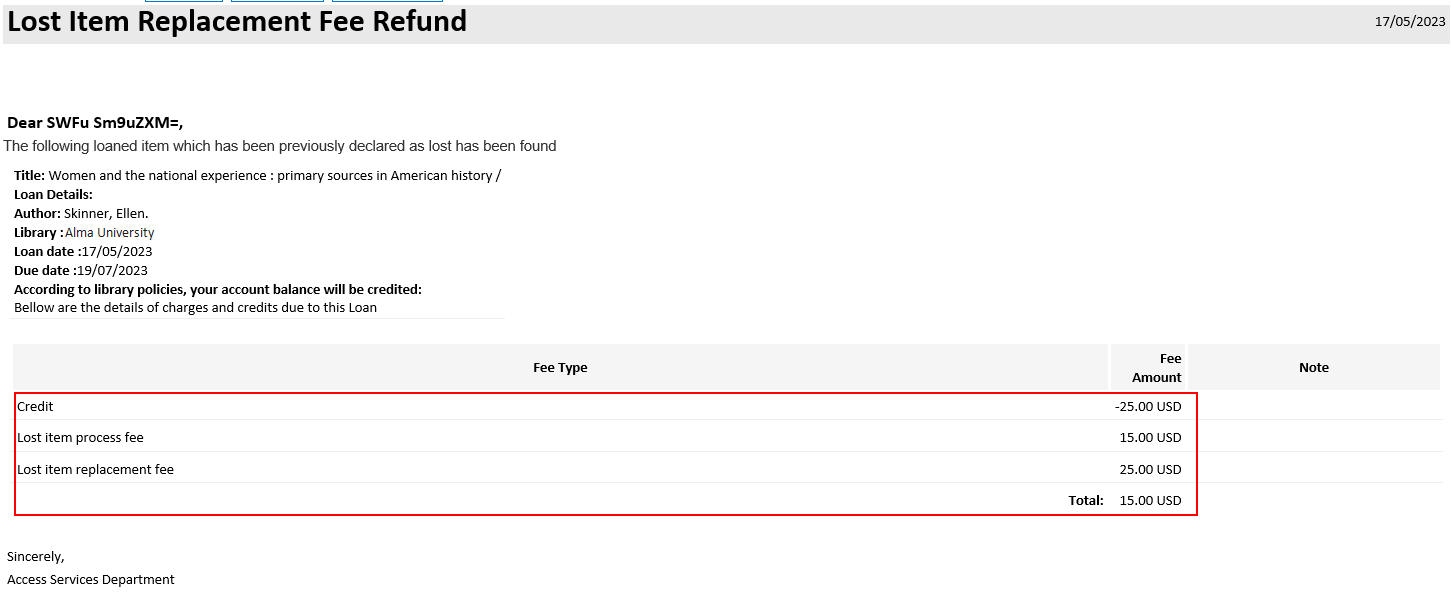
Task: Click the Note column header
Action: coord(1313,368)
